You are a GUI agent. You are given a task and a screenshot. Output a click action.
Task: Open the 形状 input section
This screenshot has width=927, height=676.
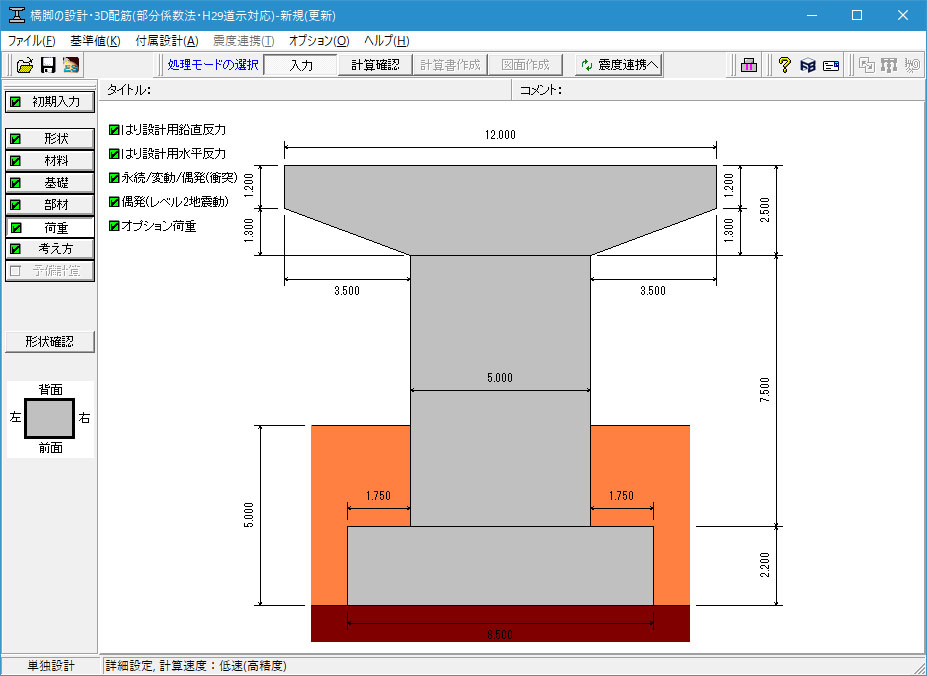click(x=50, y=139)
